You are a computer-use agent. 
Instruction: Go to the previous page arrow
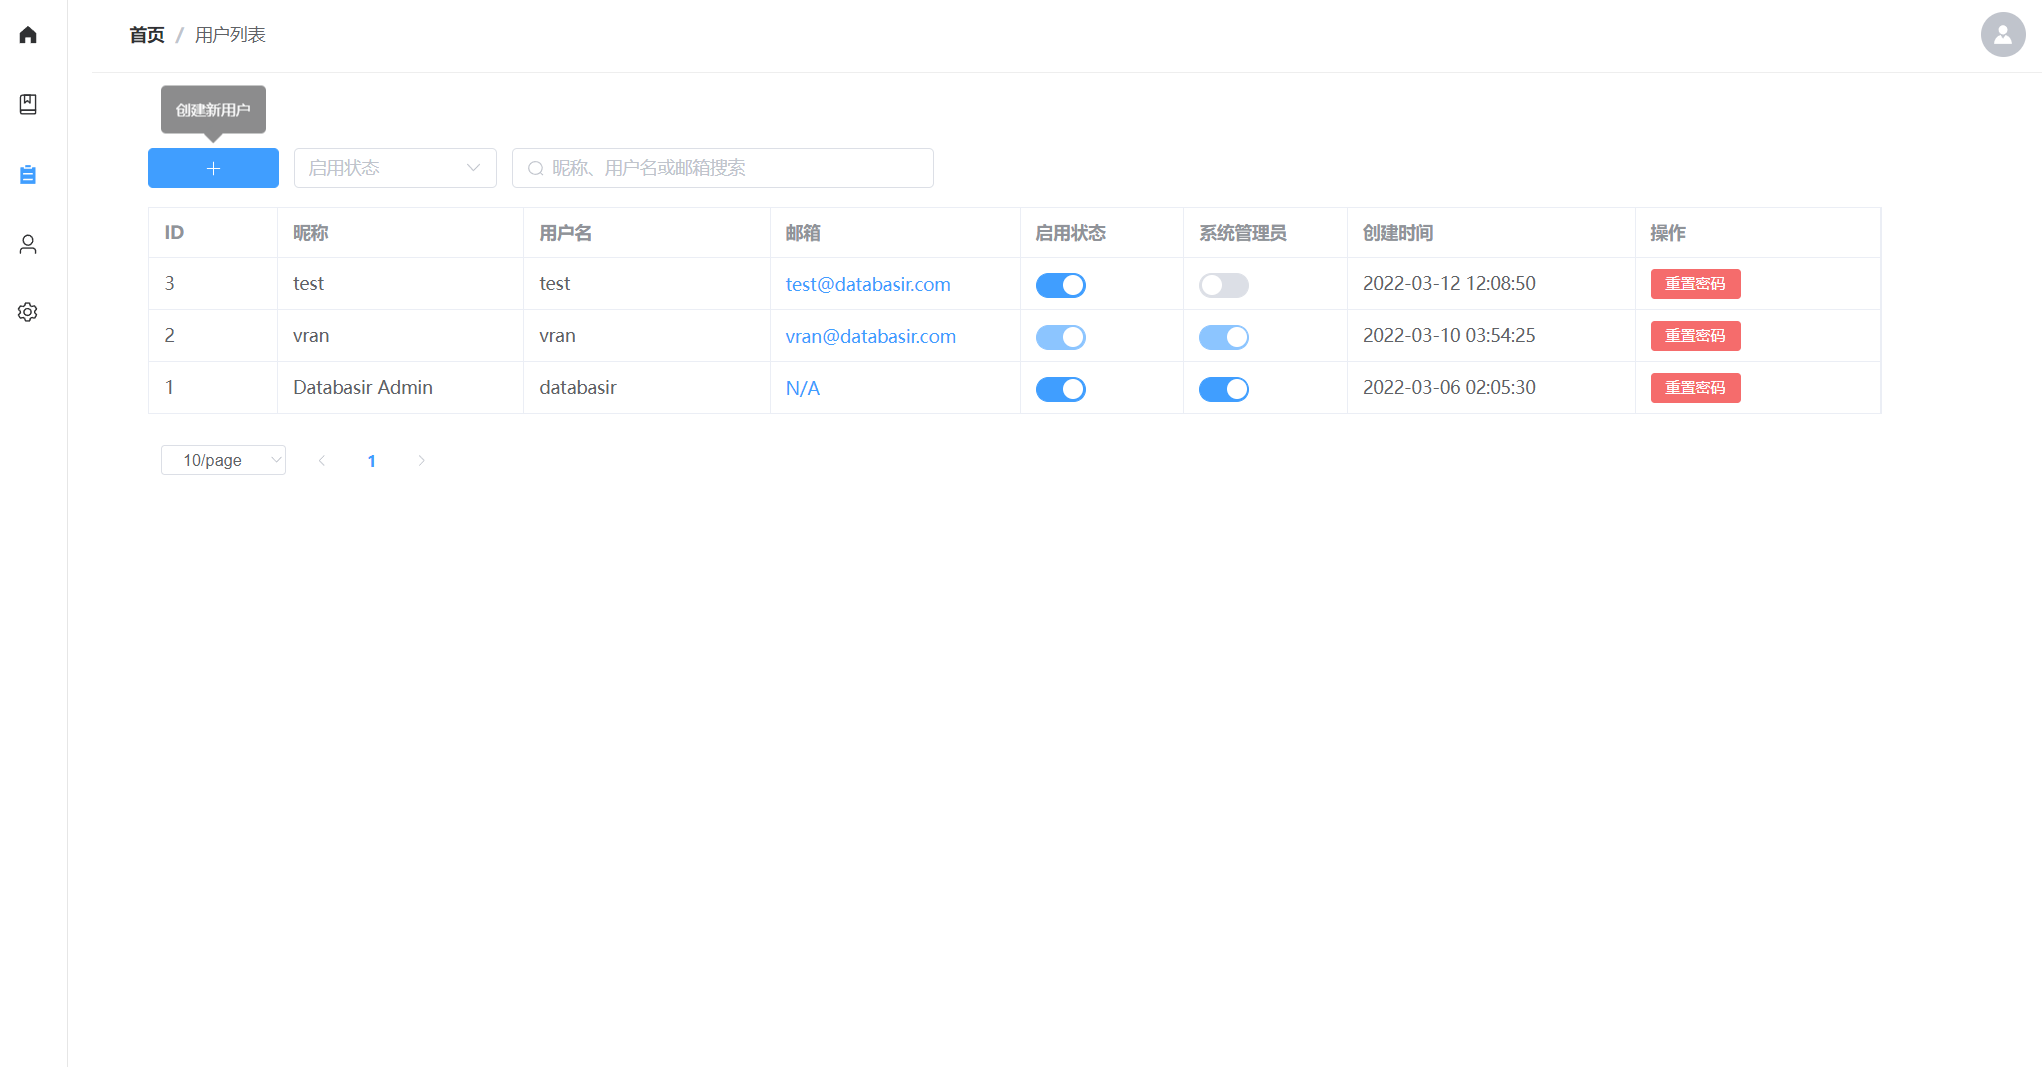click(x=322, y=461)
